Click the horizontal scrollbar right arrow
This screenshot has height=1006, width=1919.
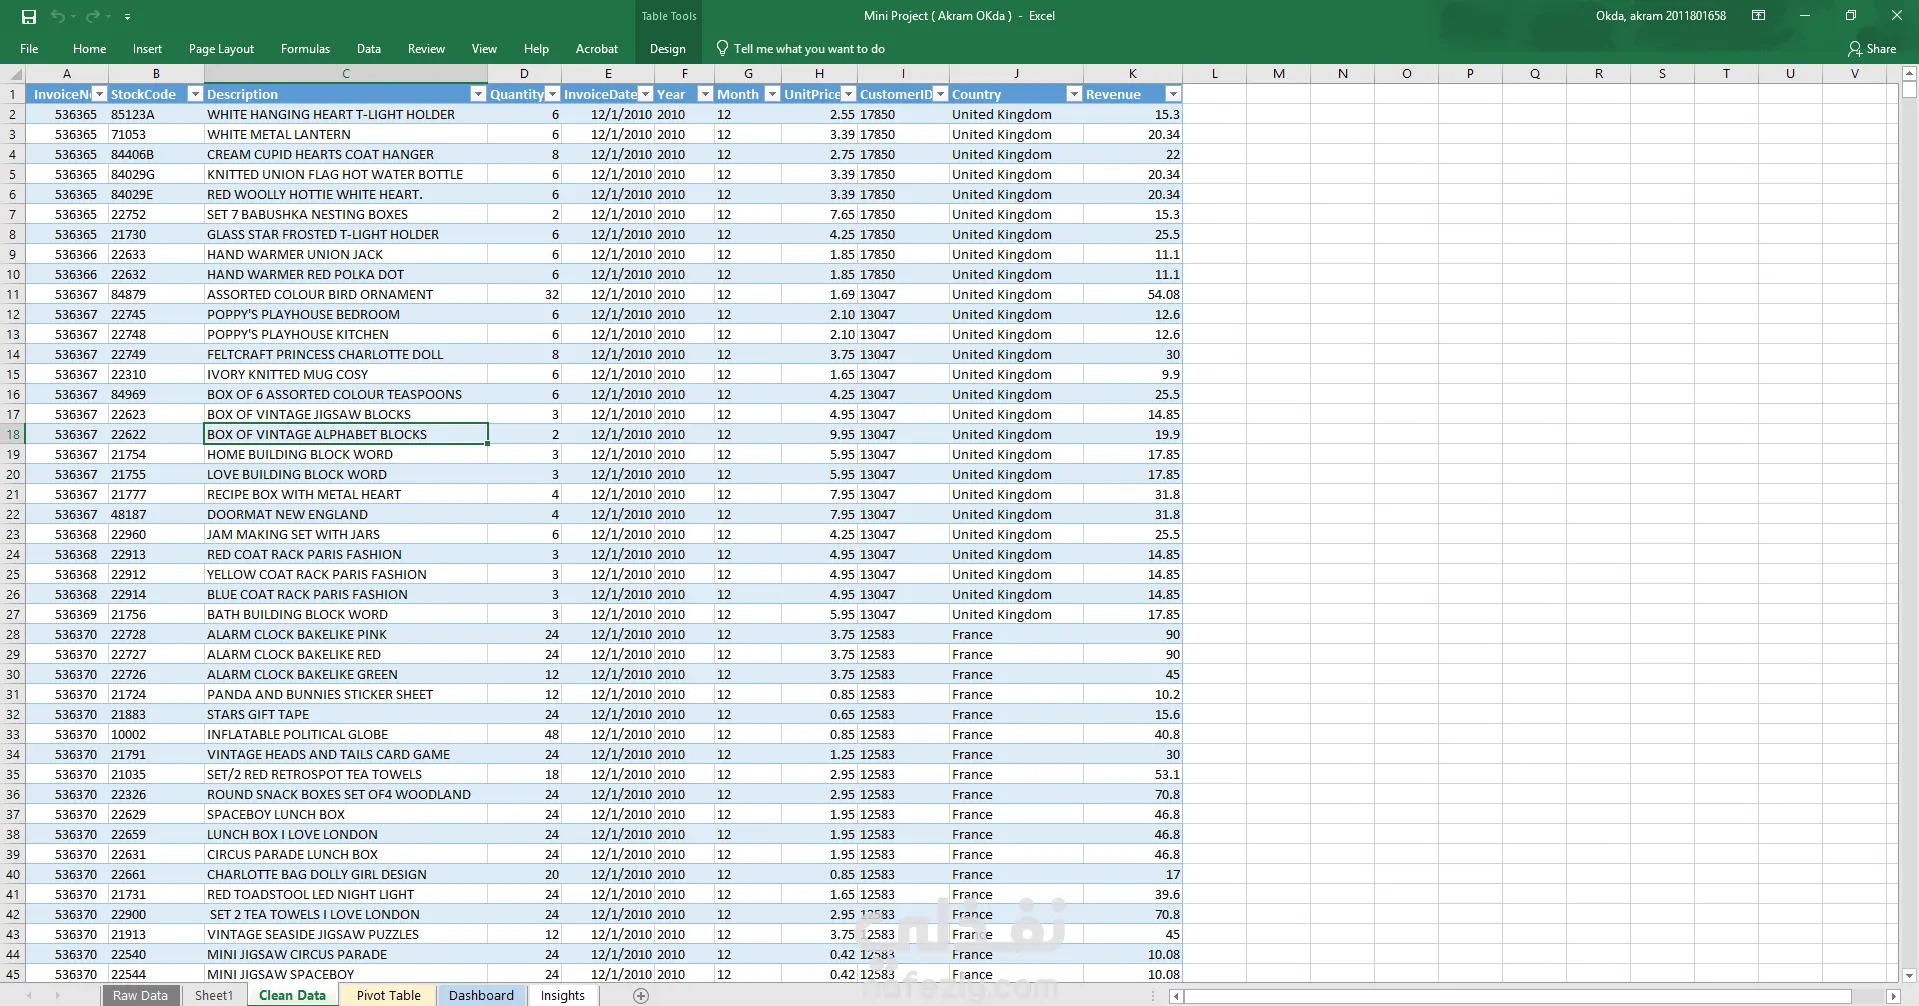[1892, 996]
